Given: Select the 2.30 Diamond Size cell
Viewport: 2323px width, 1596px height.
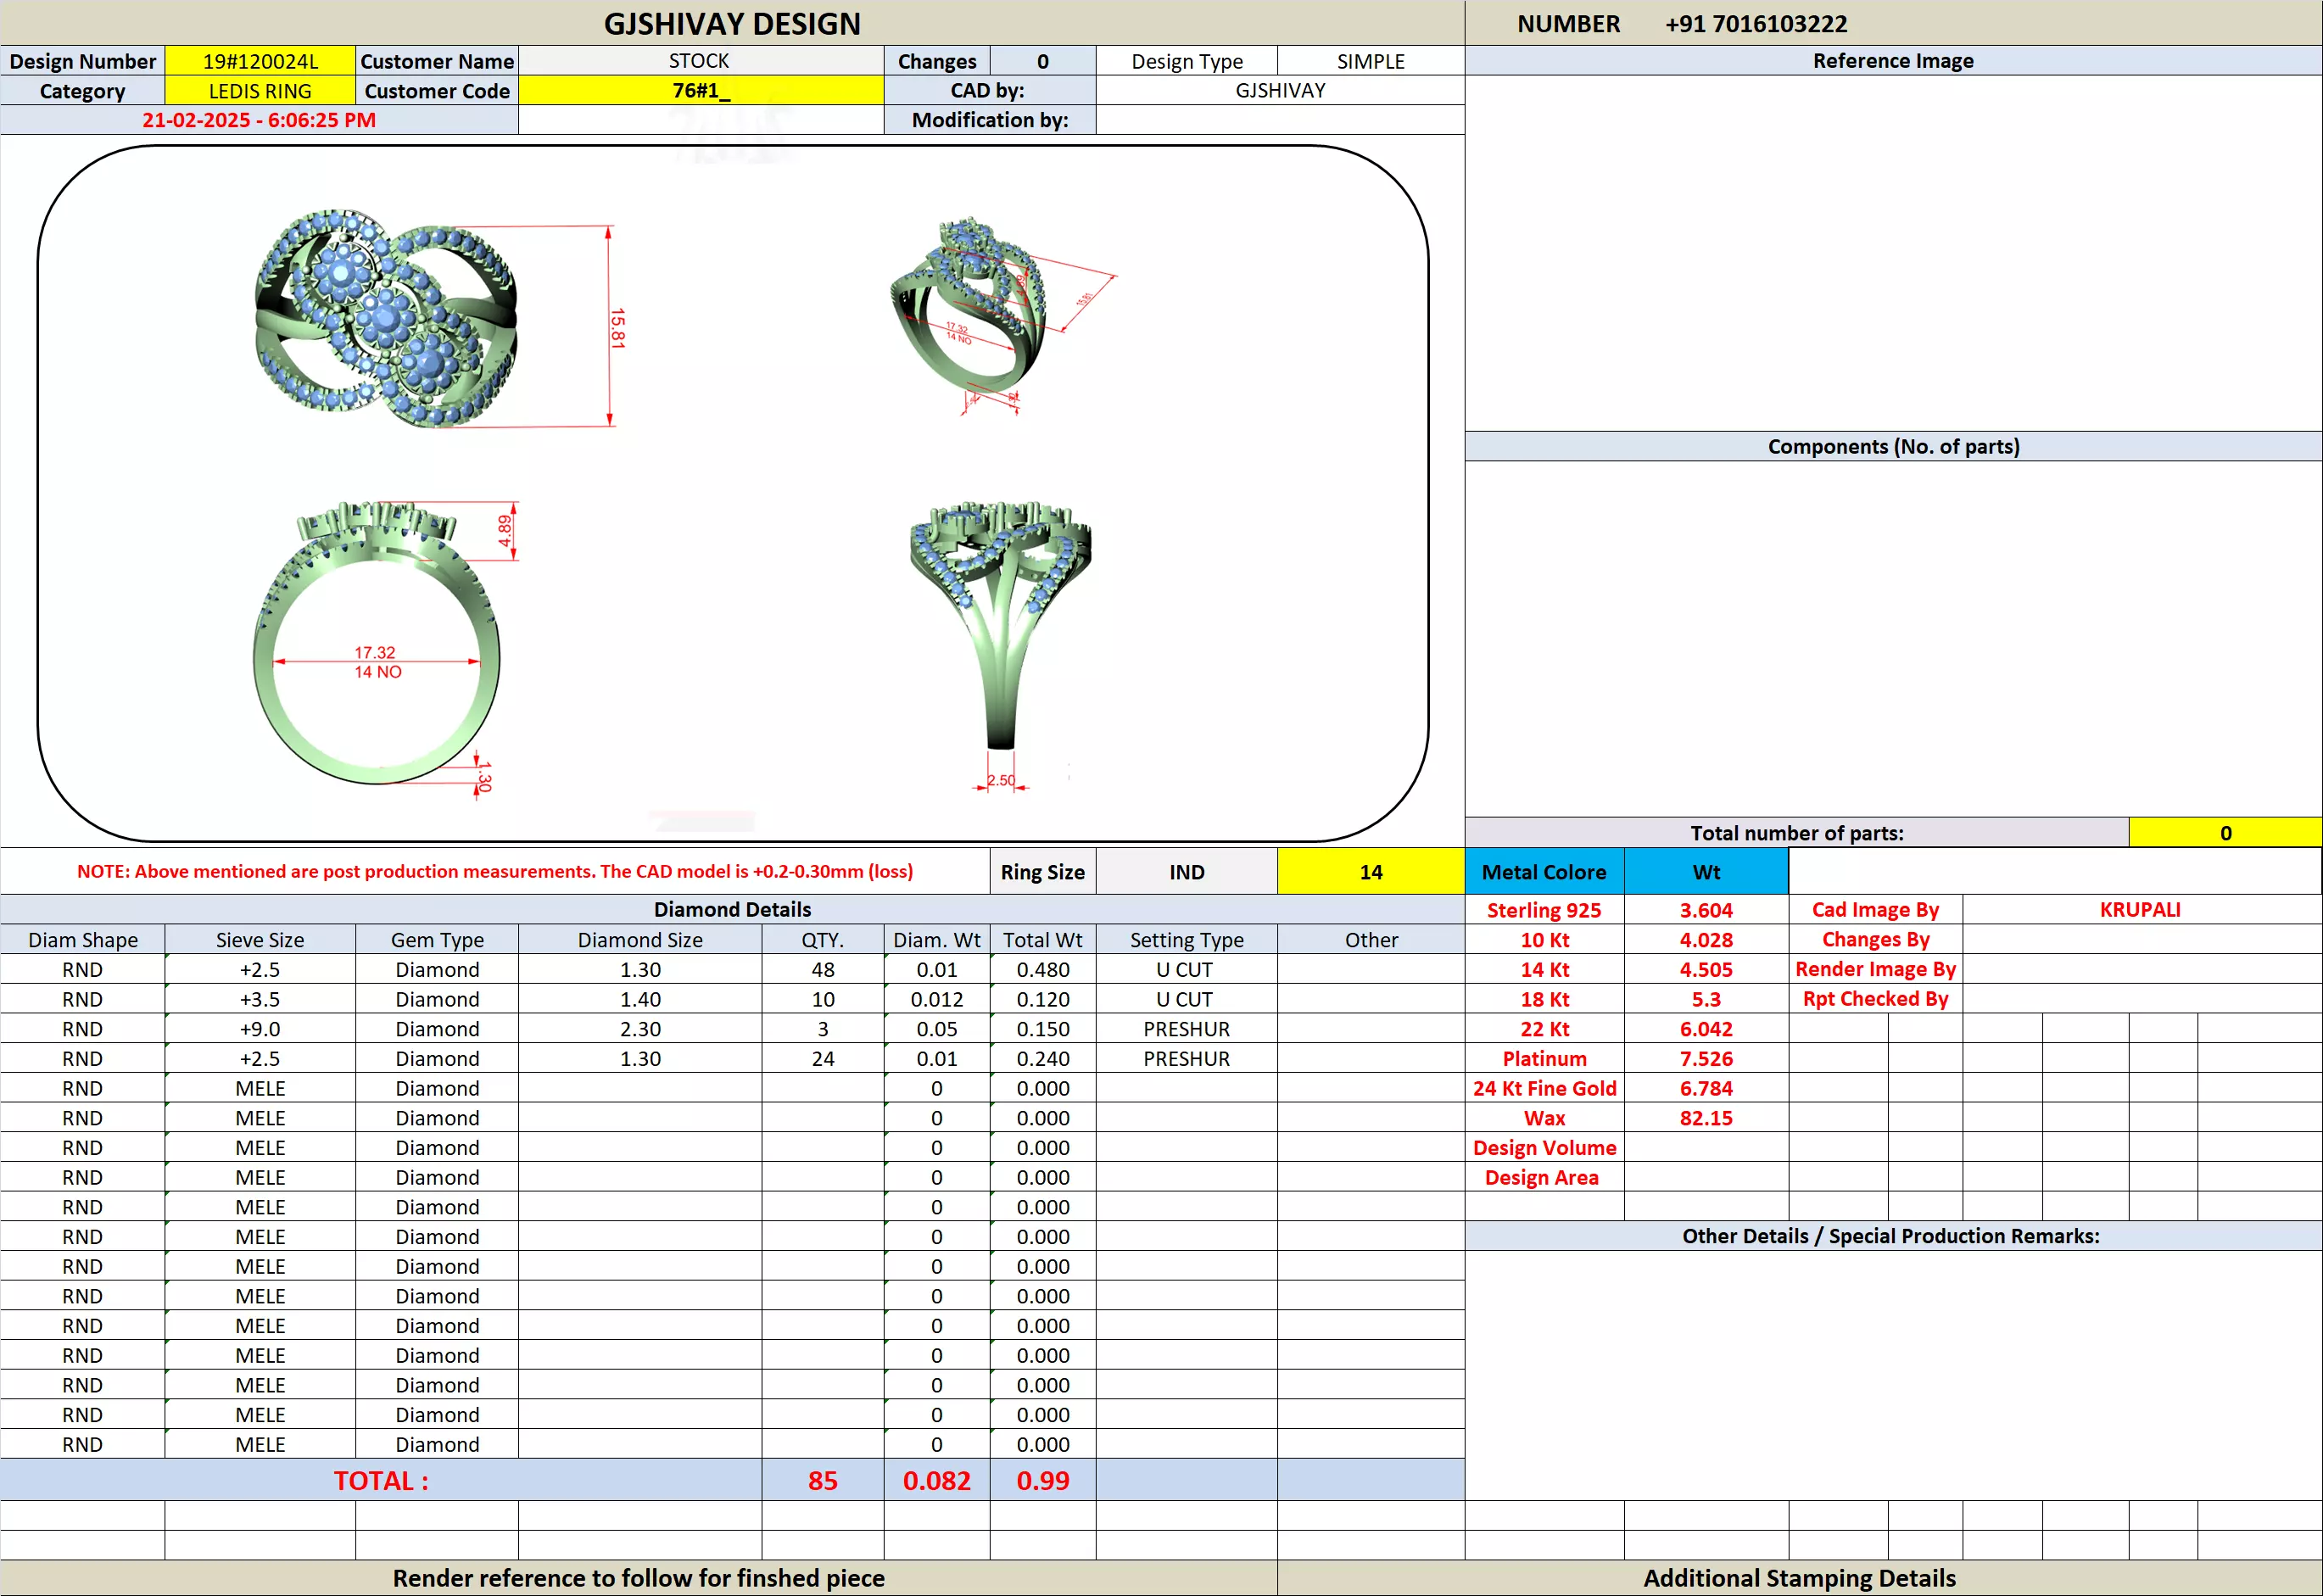Looking at the screenshot, I should coord(640,1029).
